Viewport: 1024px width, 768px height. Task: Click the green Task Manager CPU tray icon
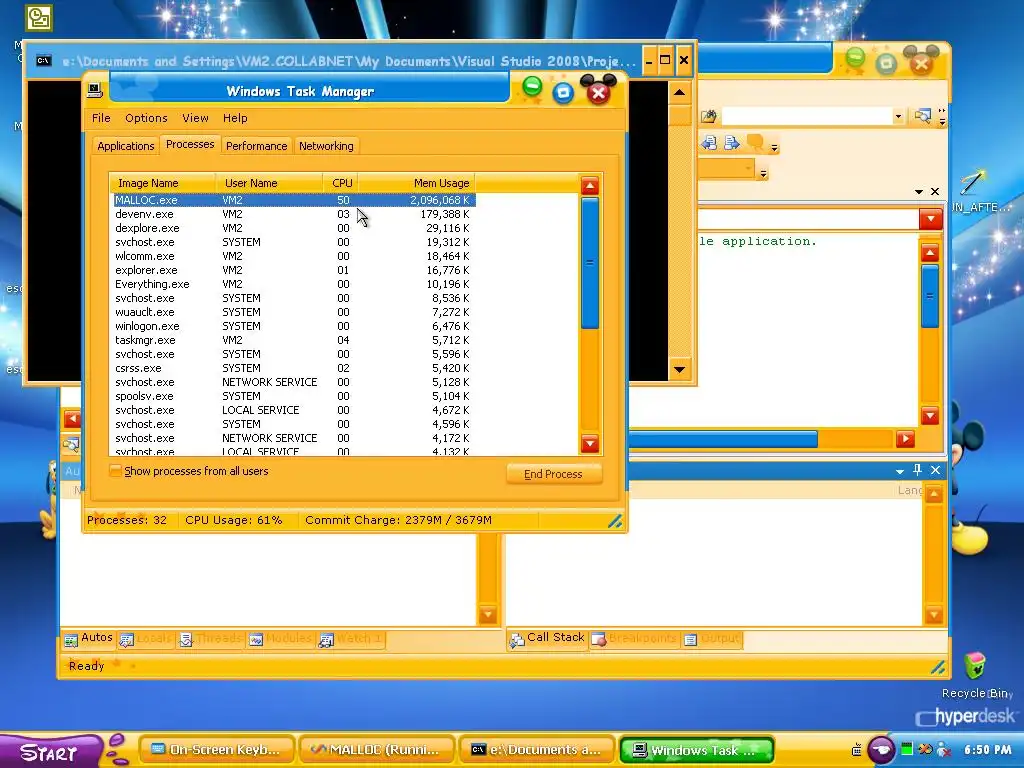click(906, 750)
